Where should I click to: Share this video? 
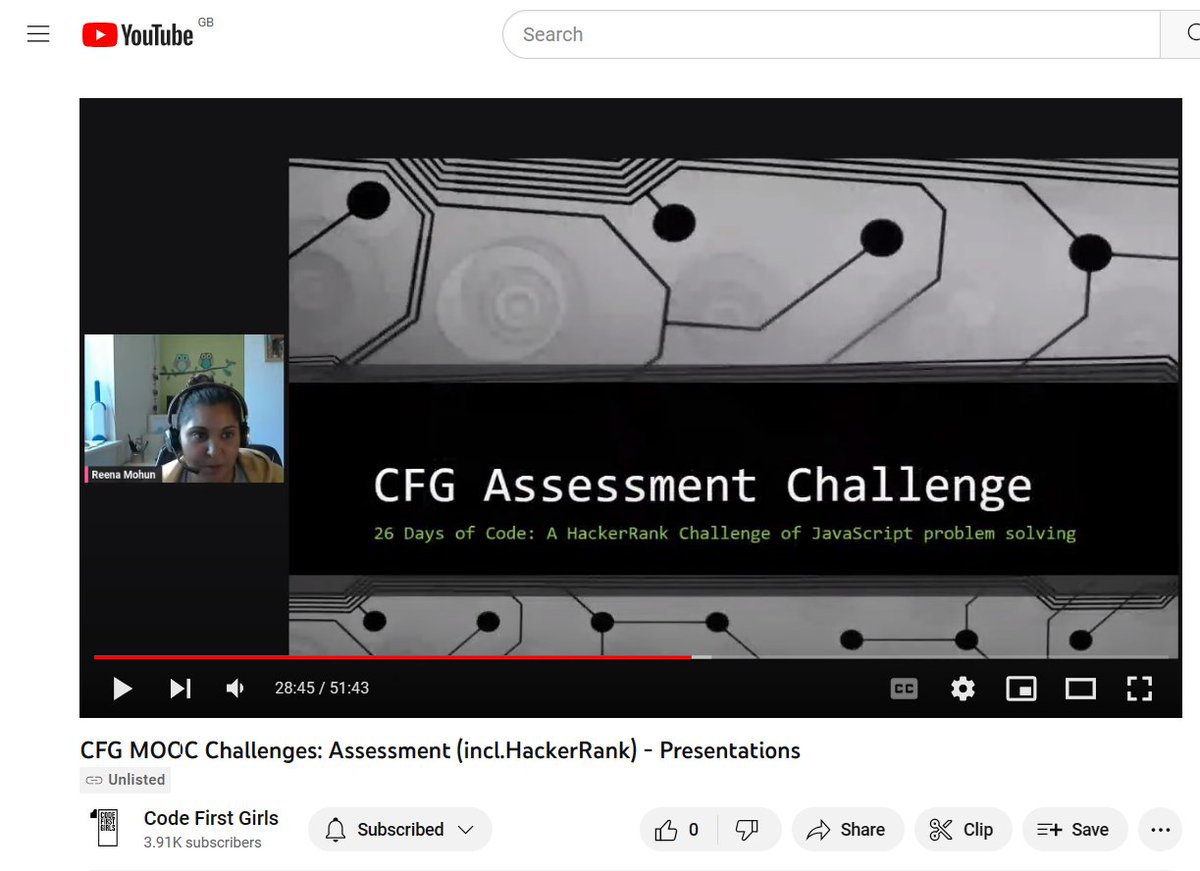848,829
